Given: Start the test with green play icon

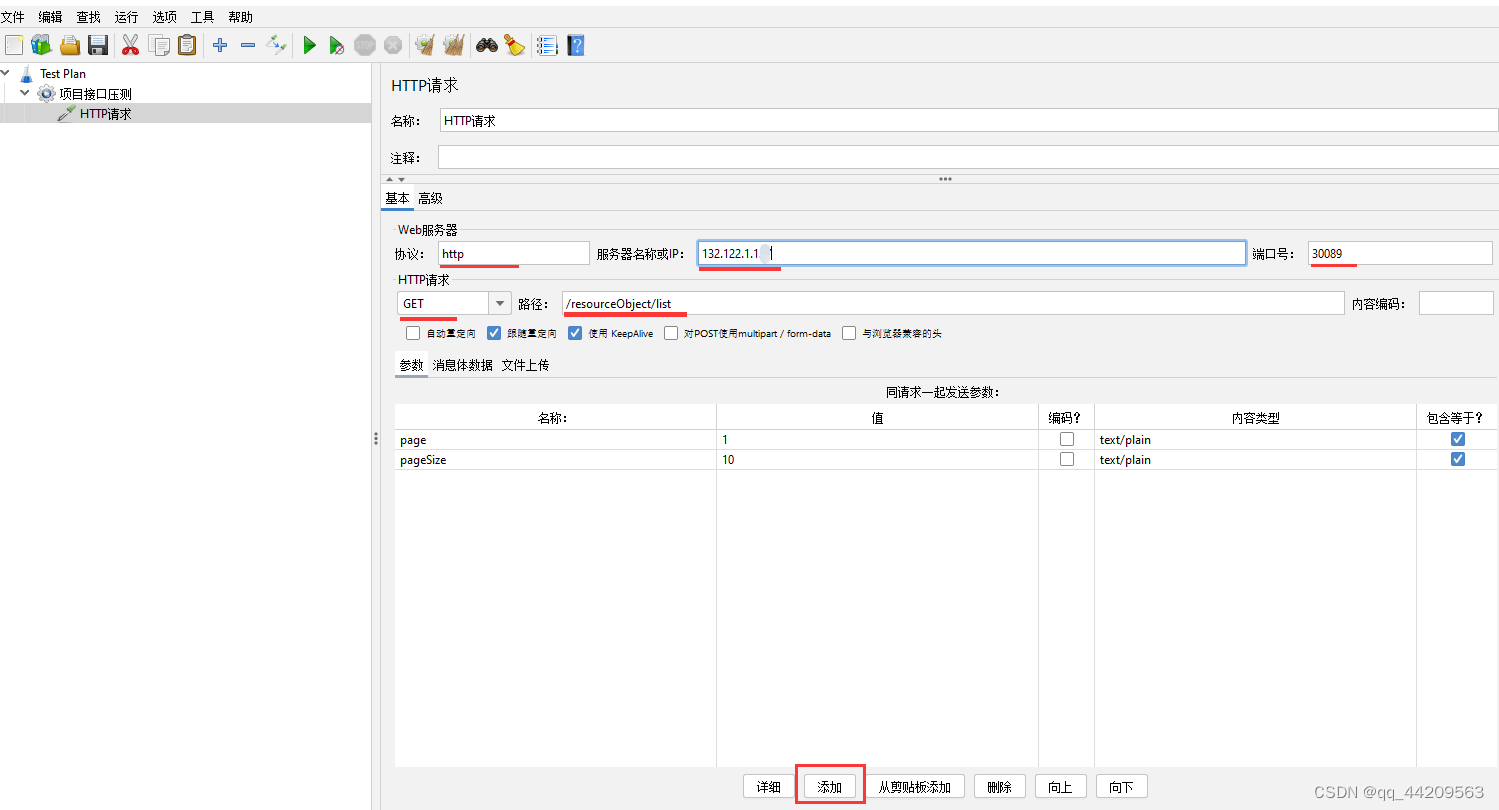Looking at the screenshot, I should click(309, 45).
